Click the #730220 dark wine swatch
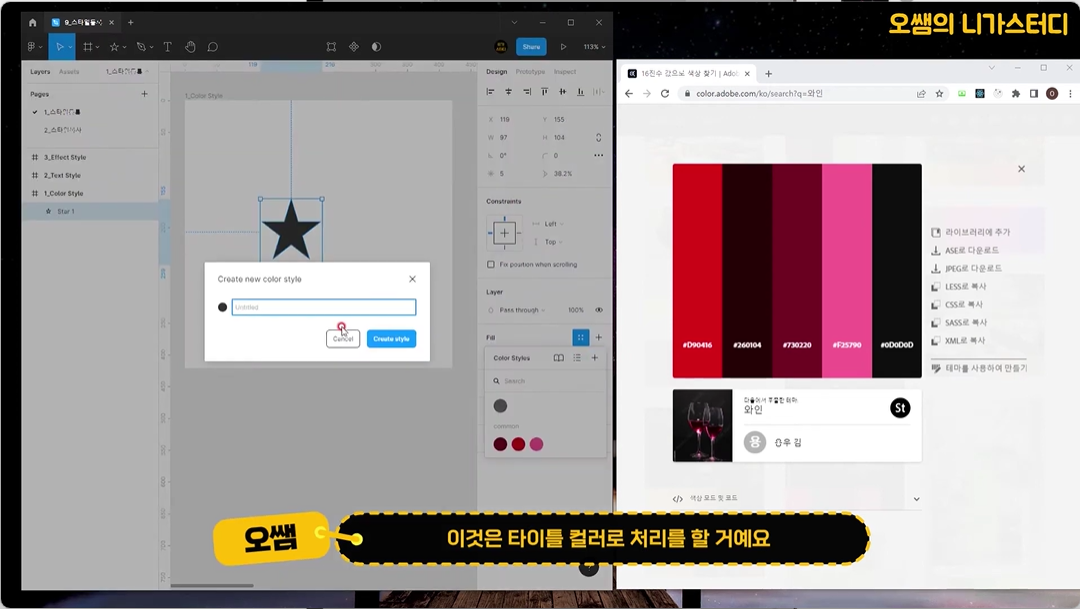The width and height of the screenshot is (1080, 609). 797,271
